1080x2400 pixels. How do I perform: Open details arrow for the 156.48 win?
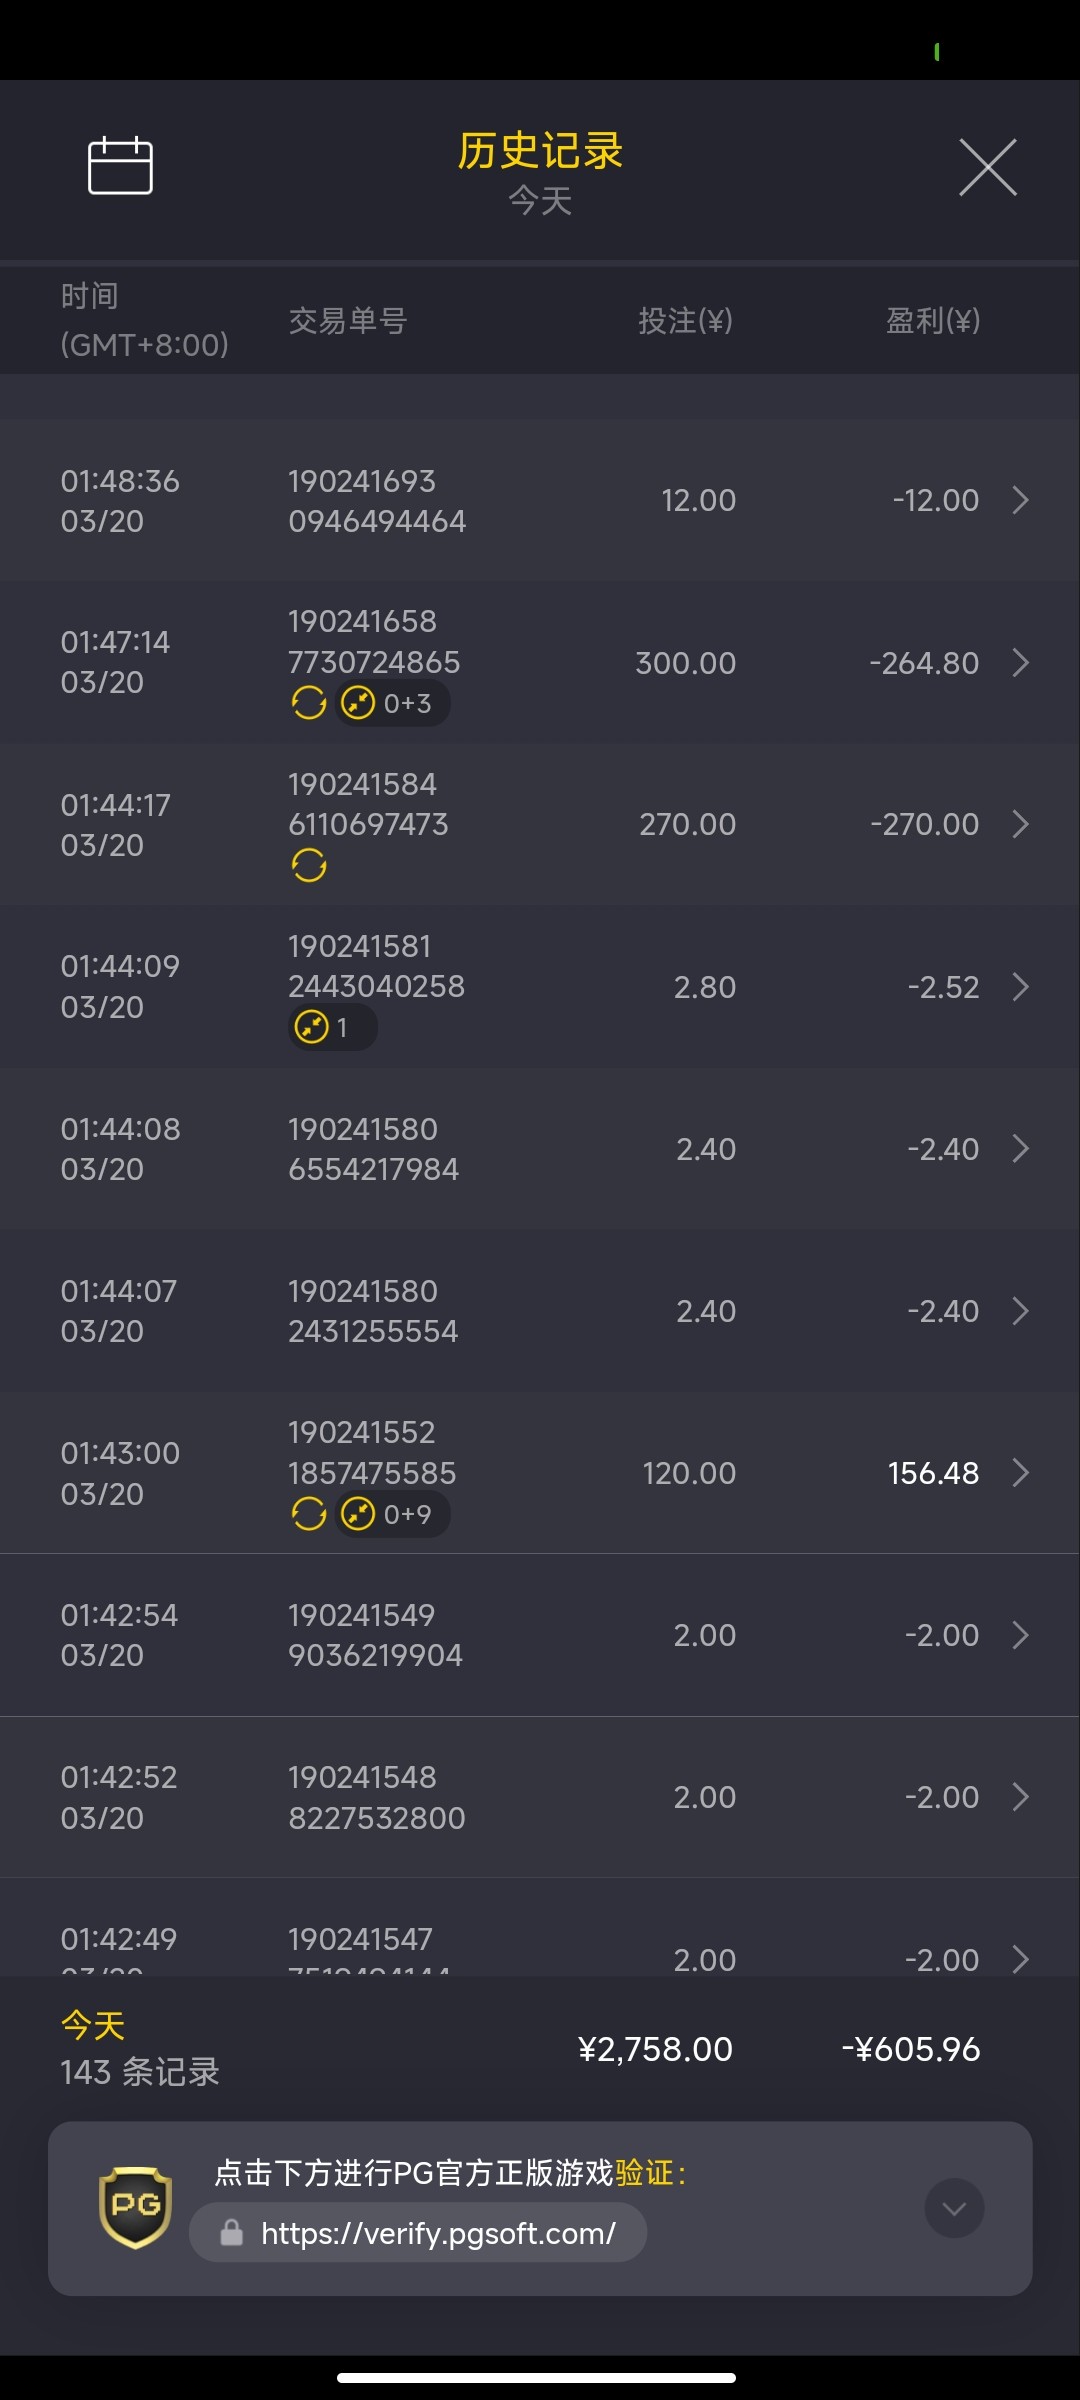1020,1473
